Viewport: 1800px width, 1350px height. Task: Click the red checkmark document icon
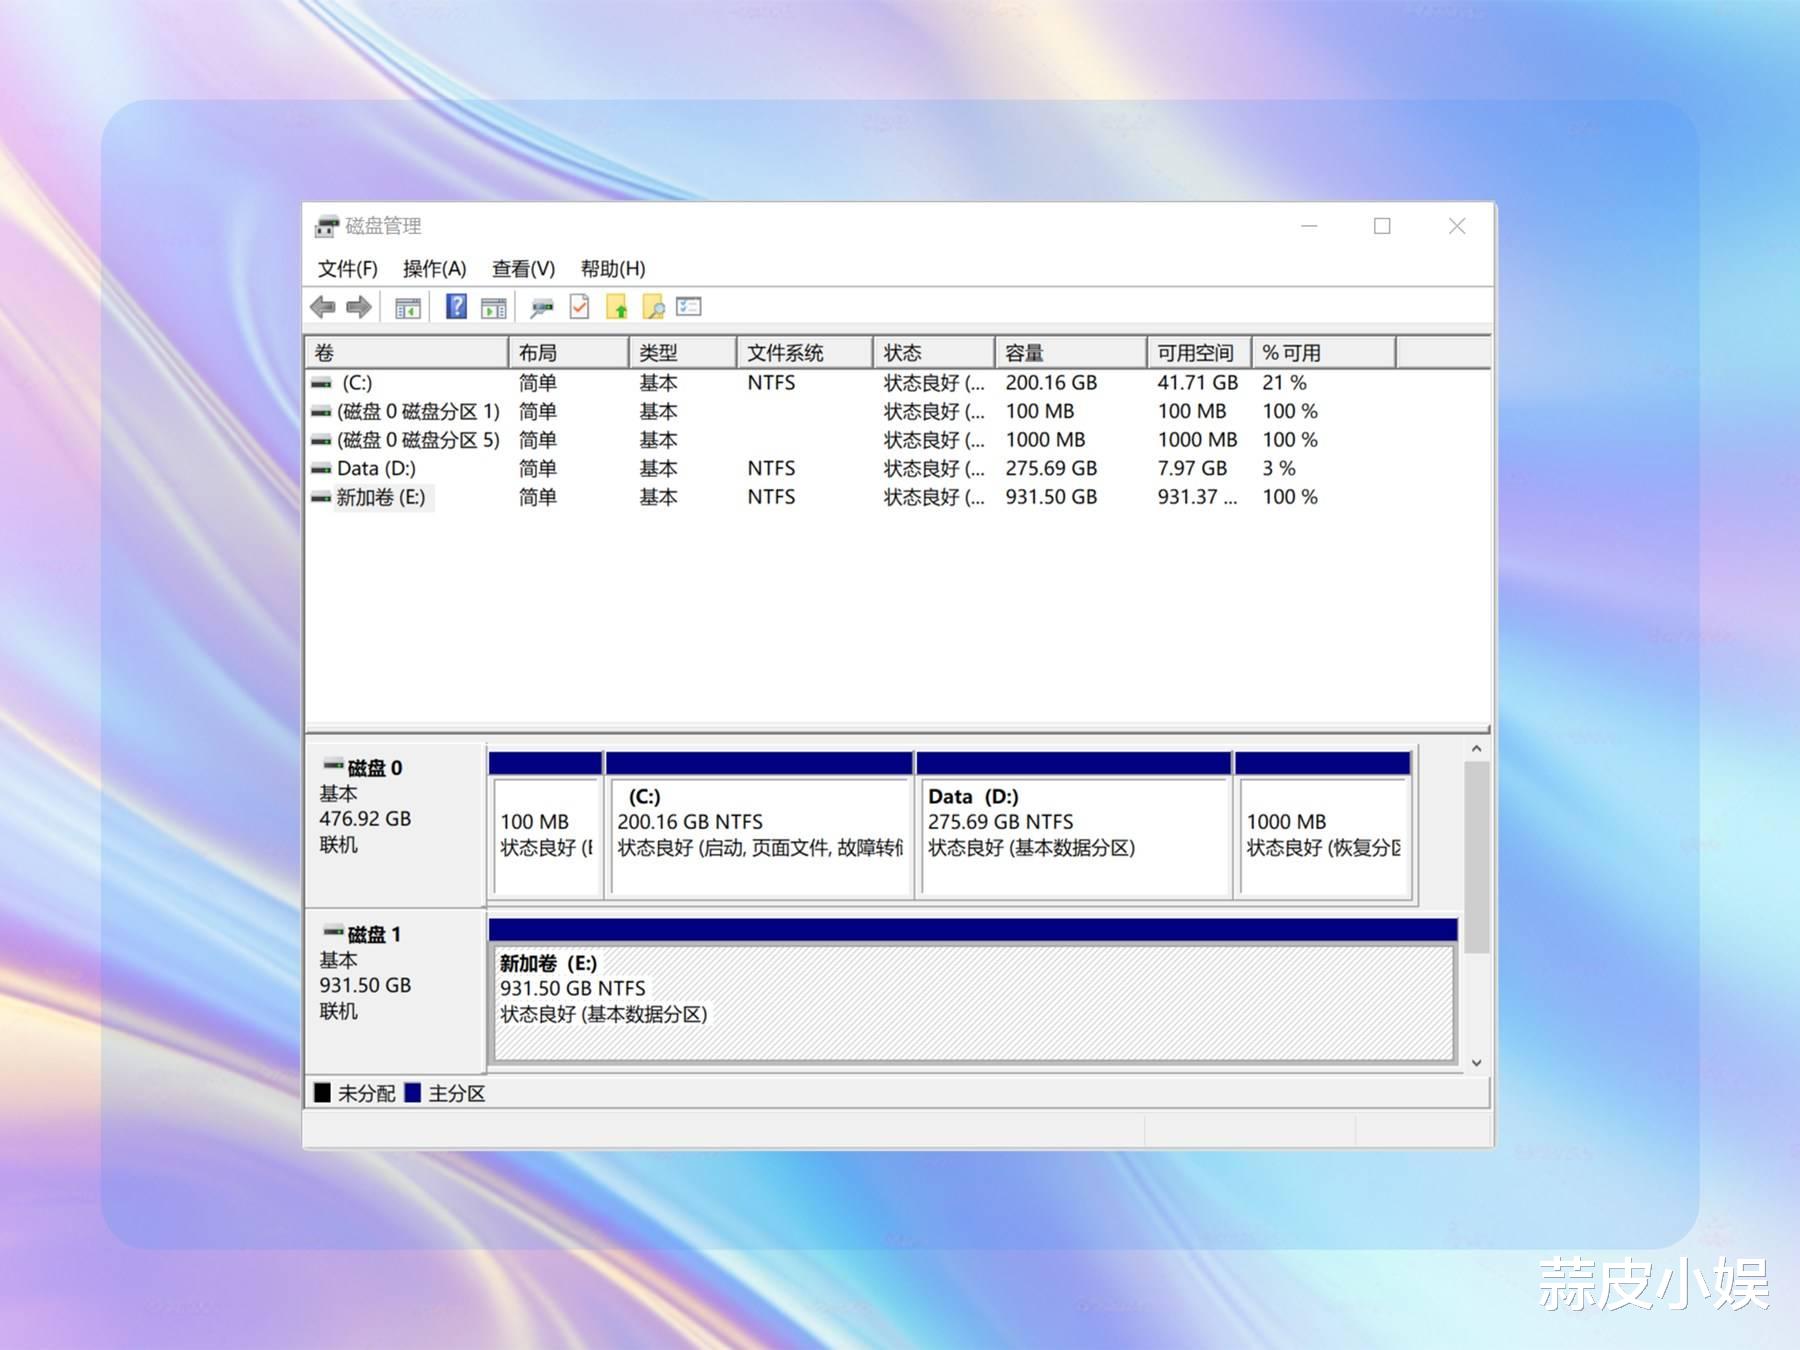point(580,307)
